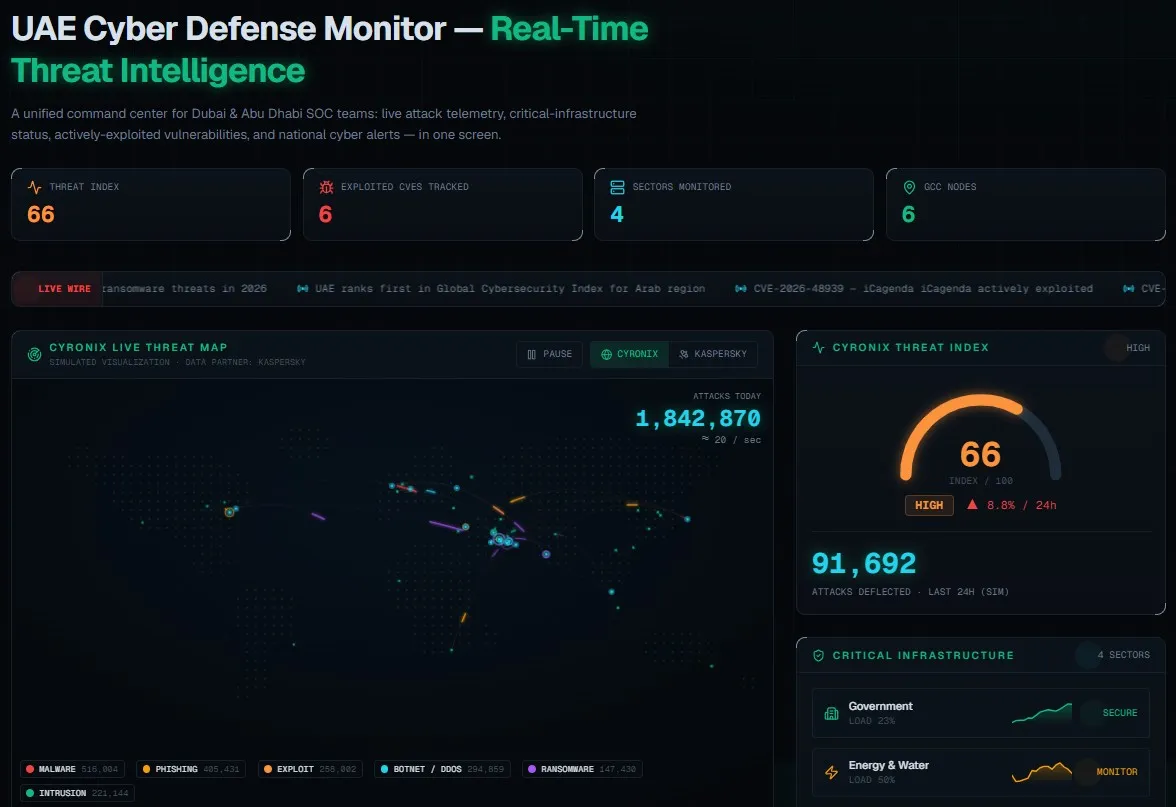The width and height of the screenshot is (1176, 807).
Task: Click the Cyronix Live Threat Map radar icon
Action: (x=34, y=354)
